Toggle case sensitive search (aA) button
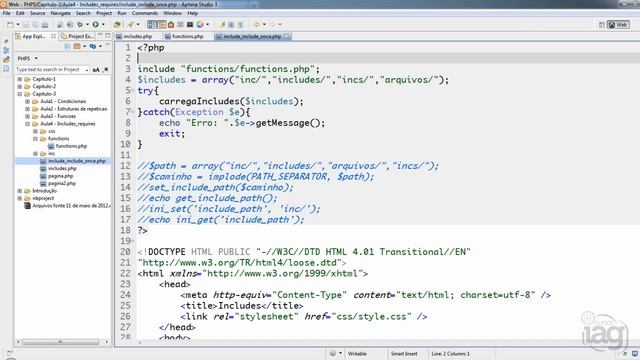This screenshot has height=360, width=640. point(96,70)
